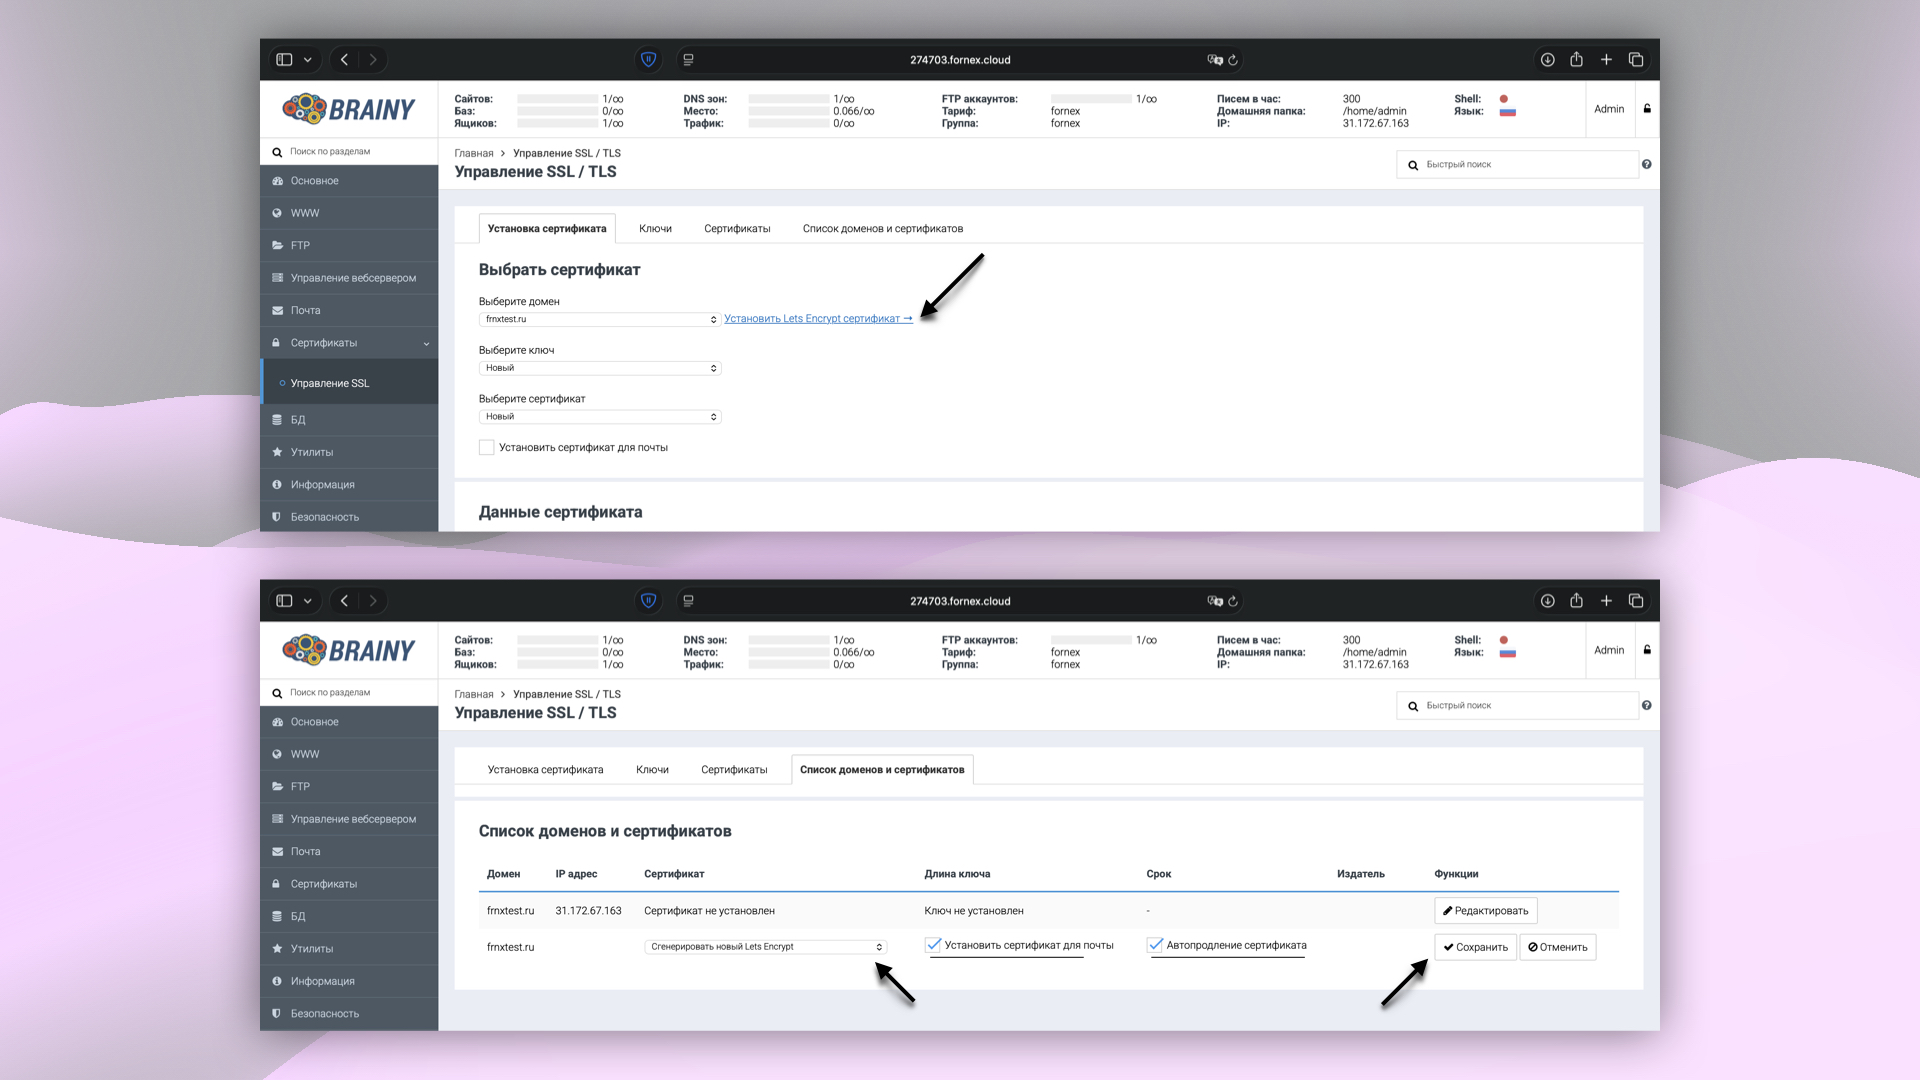Click the reload page icon in the top browser
This screenshot has height=1080, width=1920.
pyautogui.click(x=1233, y=60)
